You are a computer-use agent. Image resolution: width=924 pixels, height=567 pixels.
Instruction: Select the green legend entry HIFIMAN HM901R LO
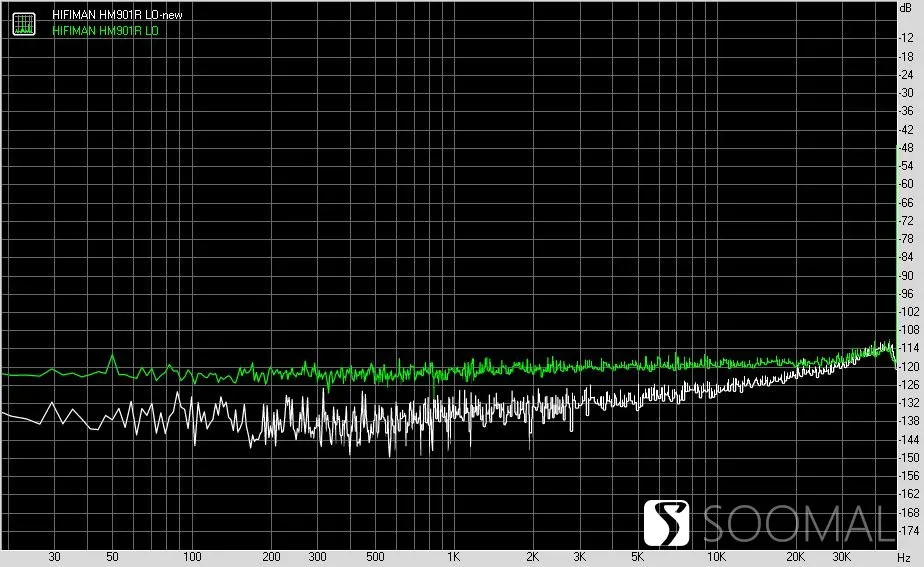tap(105, 31)
